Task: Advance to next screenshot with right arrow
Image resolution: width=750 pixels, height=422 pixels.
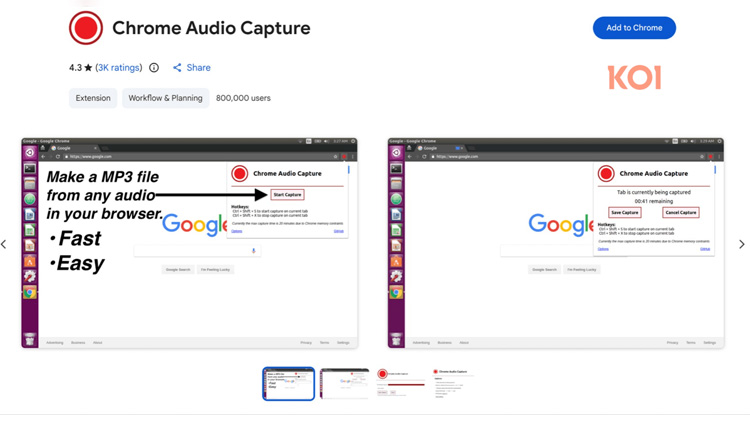Action: pos(741,244)
